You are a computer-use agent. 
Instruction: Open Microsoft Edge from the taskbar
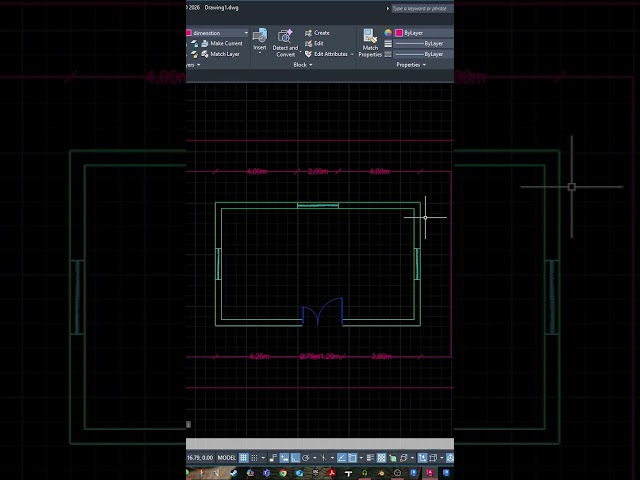(x=299, y=473)
